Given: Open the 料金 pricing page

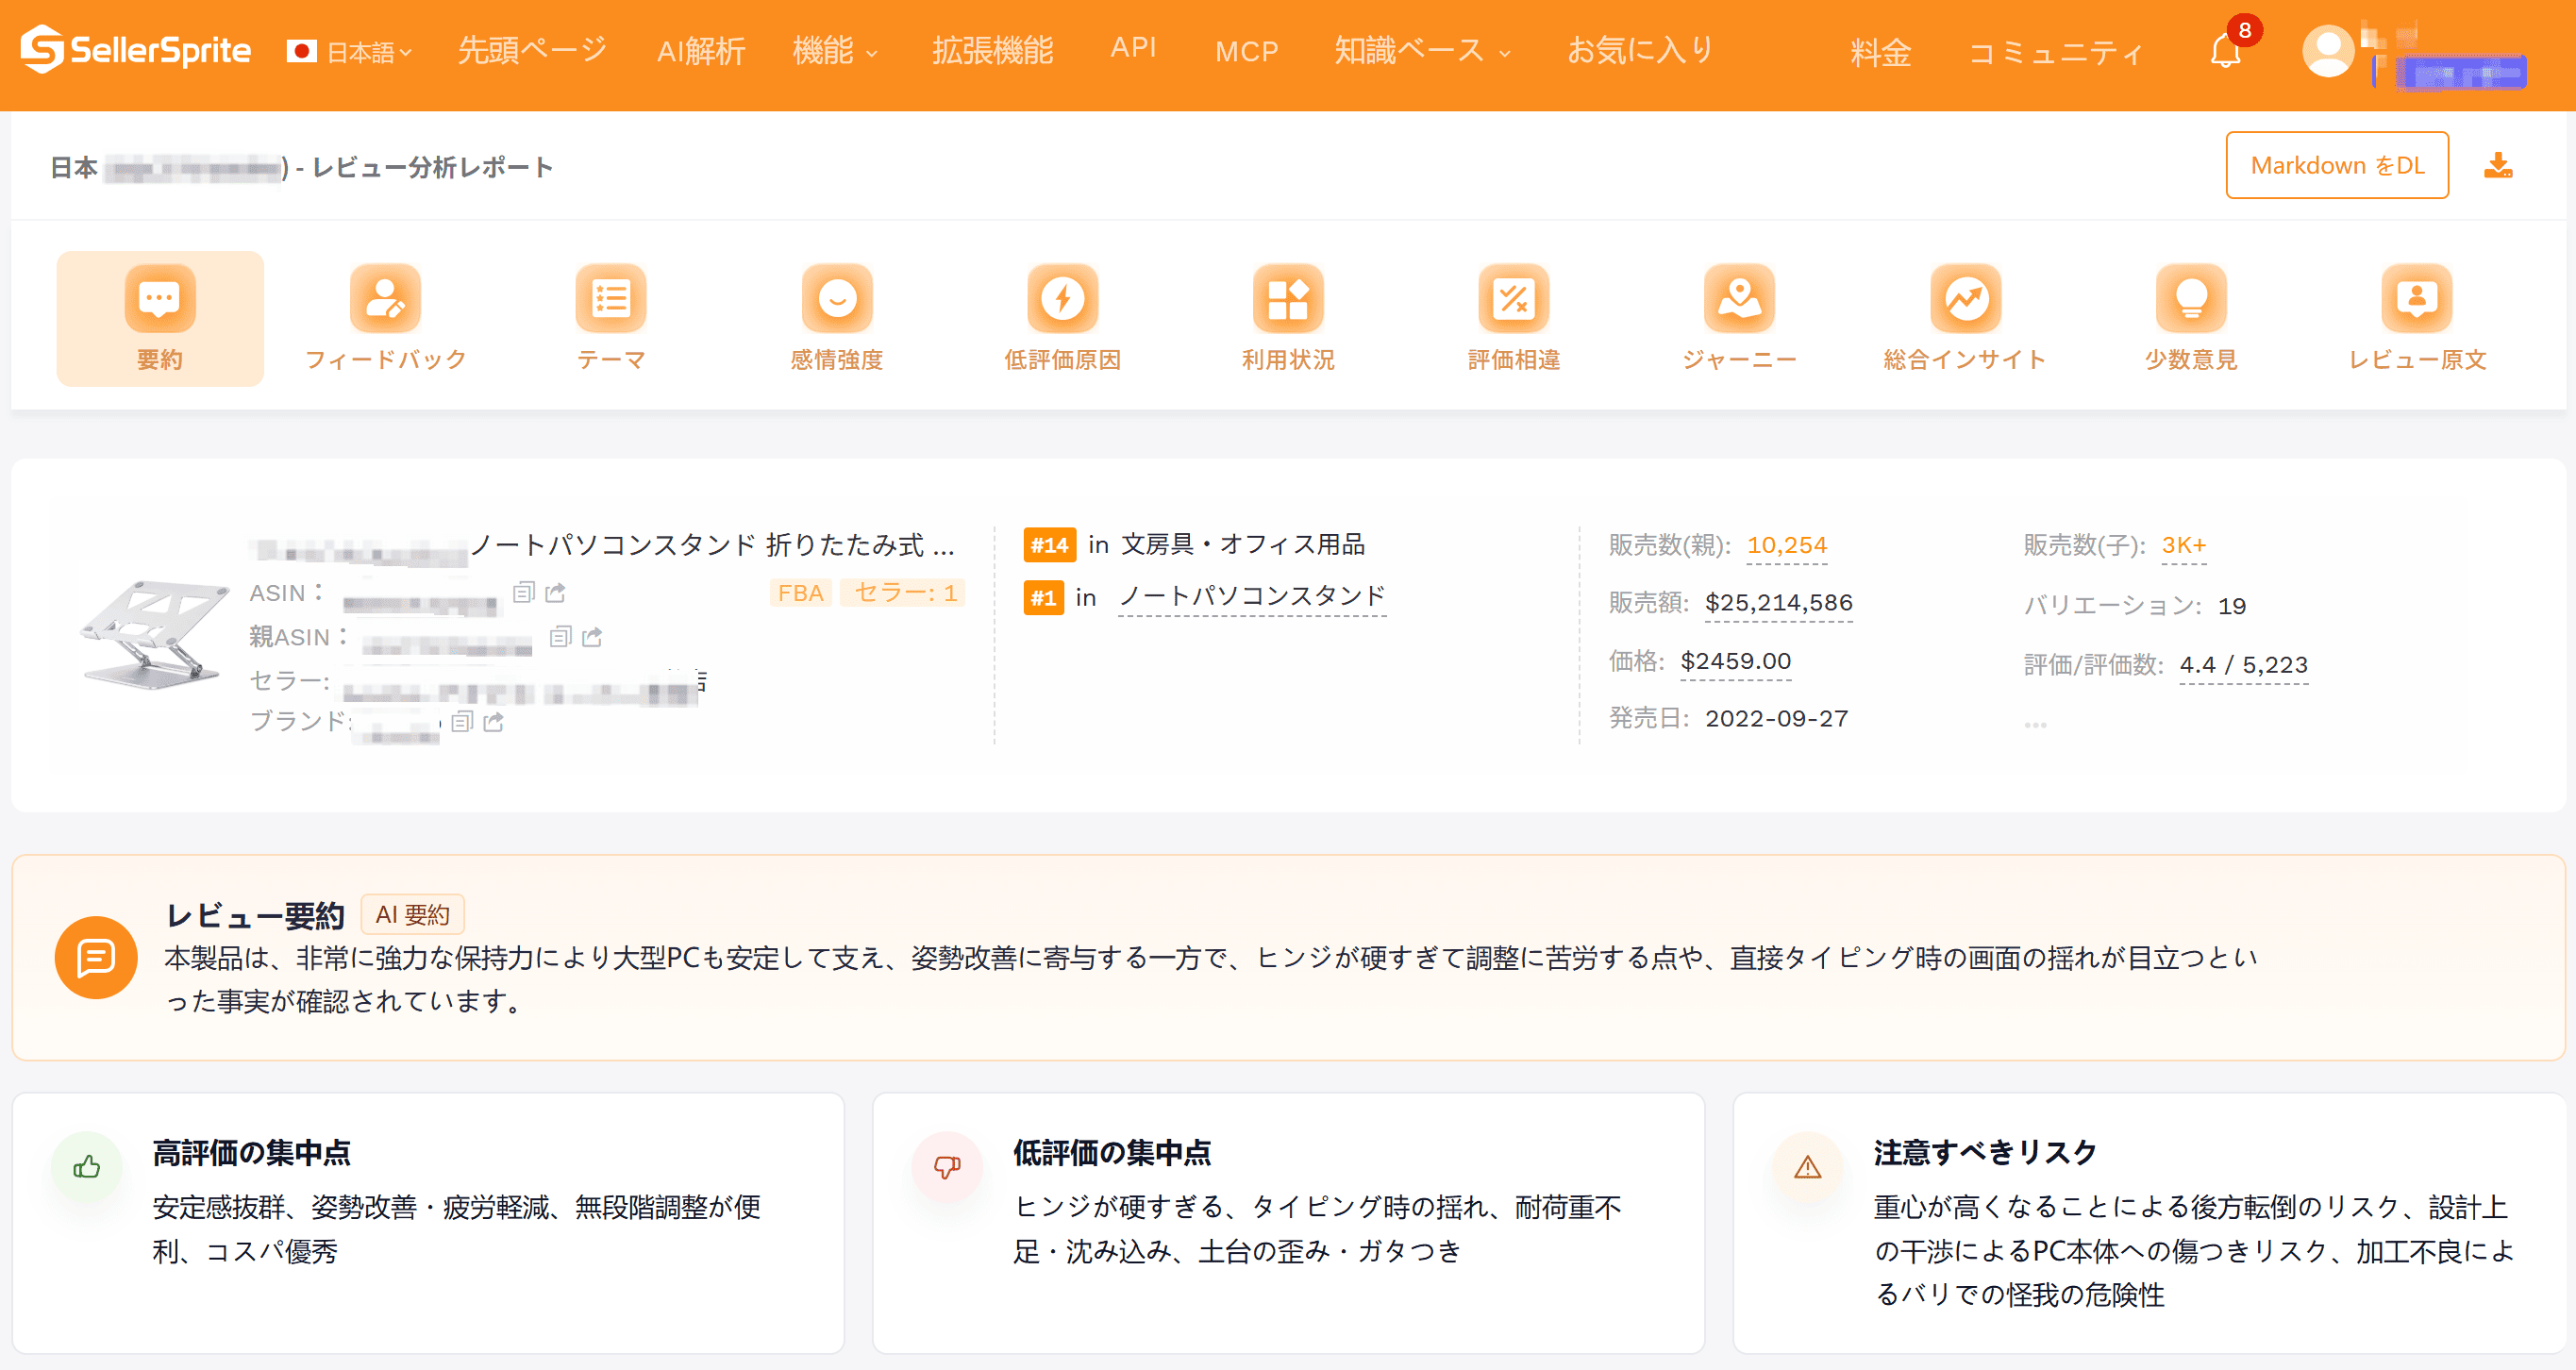Looking at the screenshot, I should click(x=1881, y=52).
